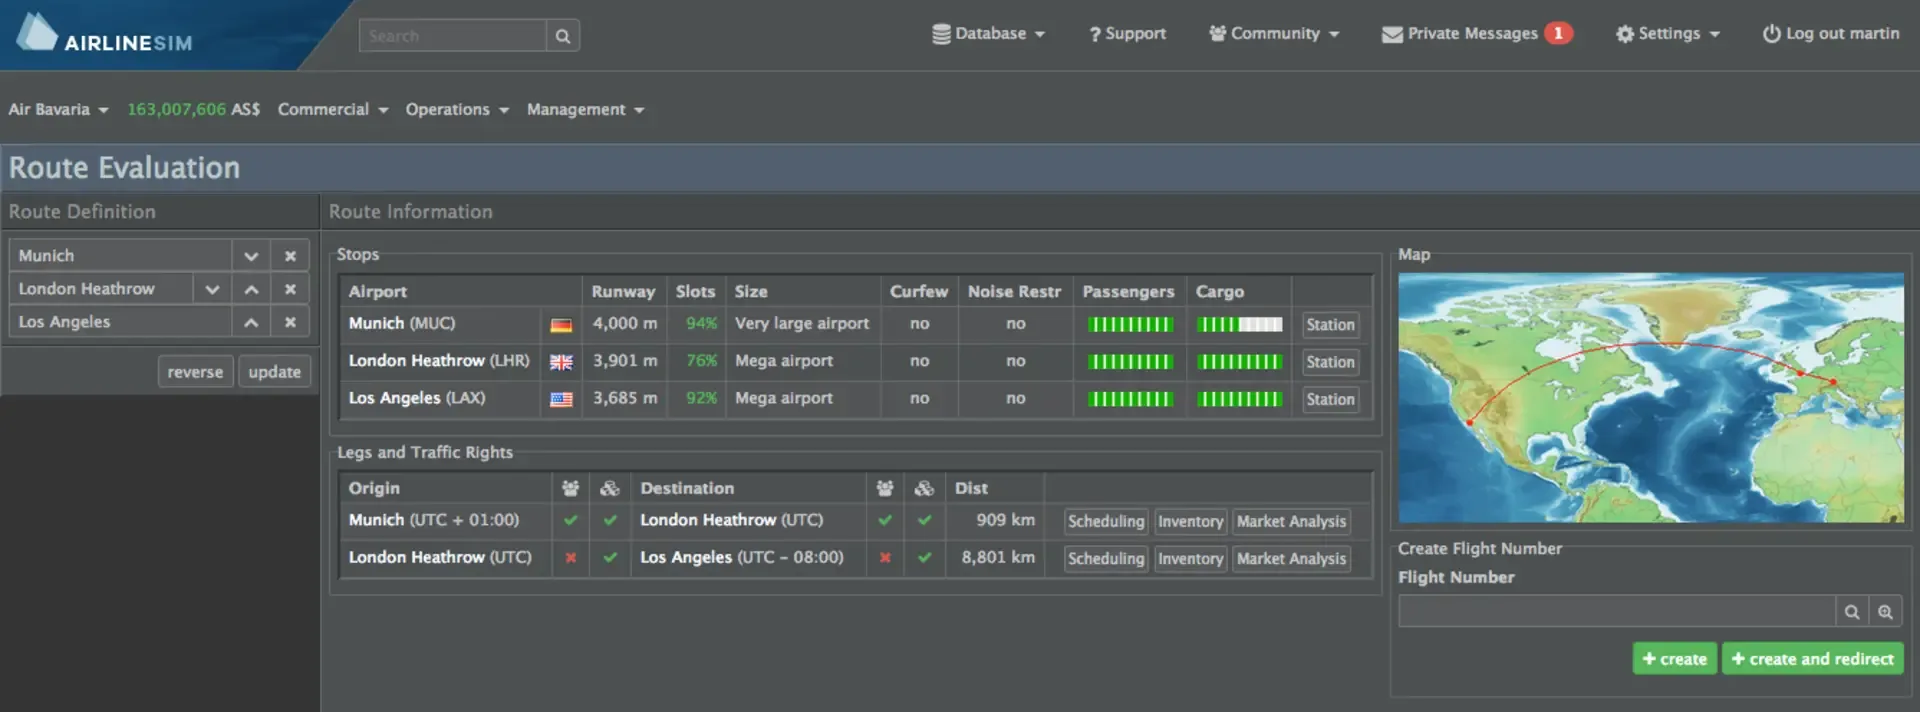Open the Settings dropdown menu

click(1668, 34)
